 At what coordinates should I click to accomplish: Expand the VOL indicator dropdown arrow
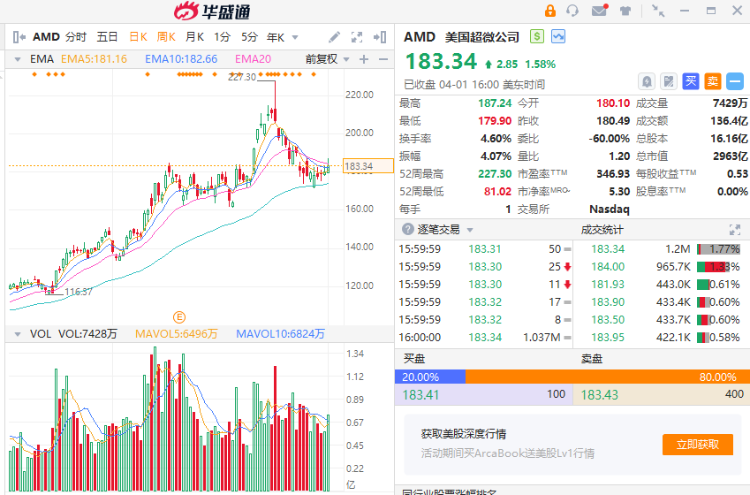click(x=18, y=334)
